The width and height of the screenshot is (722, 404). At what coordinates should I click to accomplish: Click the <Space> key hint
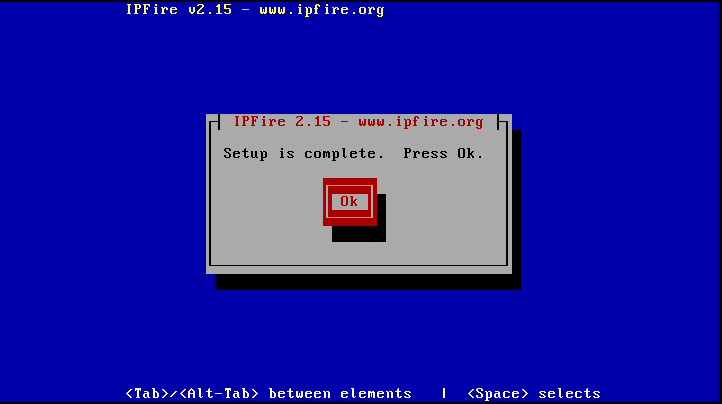pos(498,394)
